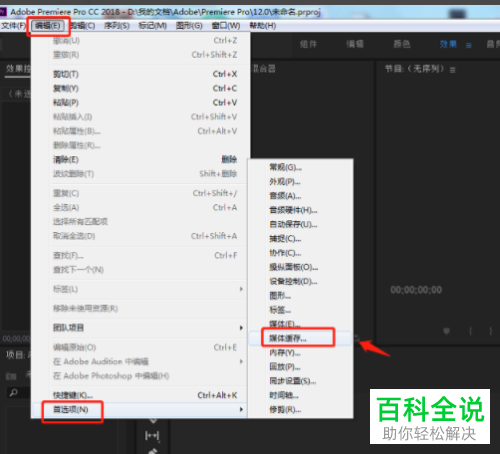Open 音频硬件(H)... preferences

300,210
